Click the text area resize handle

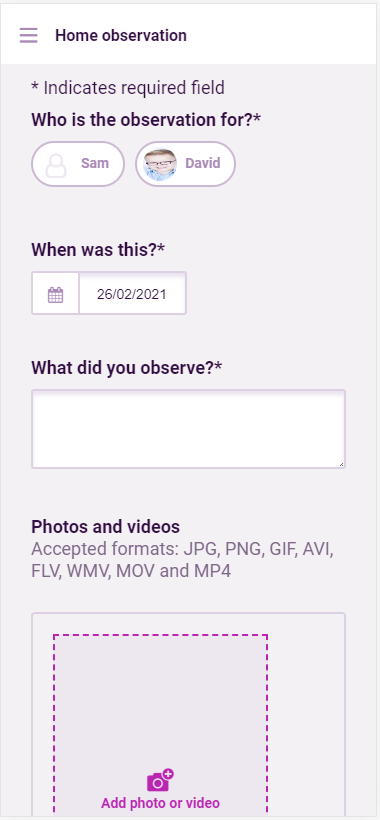341,464
